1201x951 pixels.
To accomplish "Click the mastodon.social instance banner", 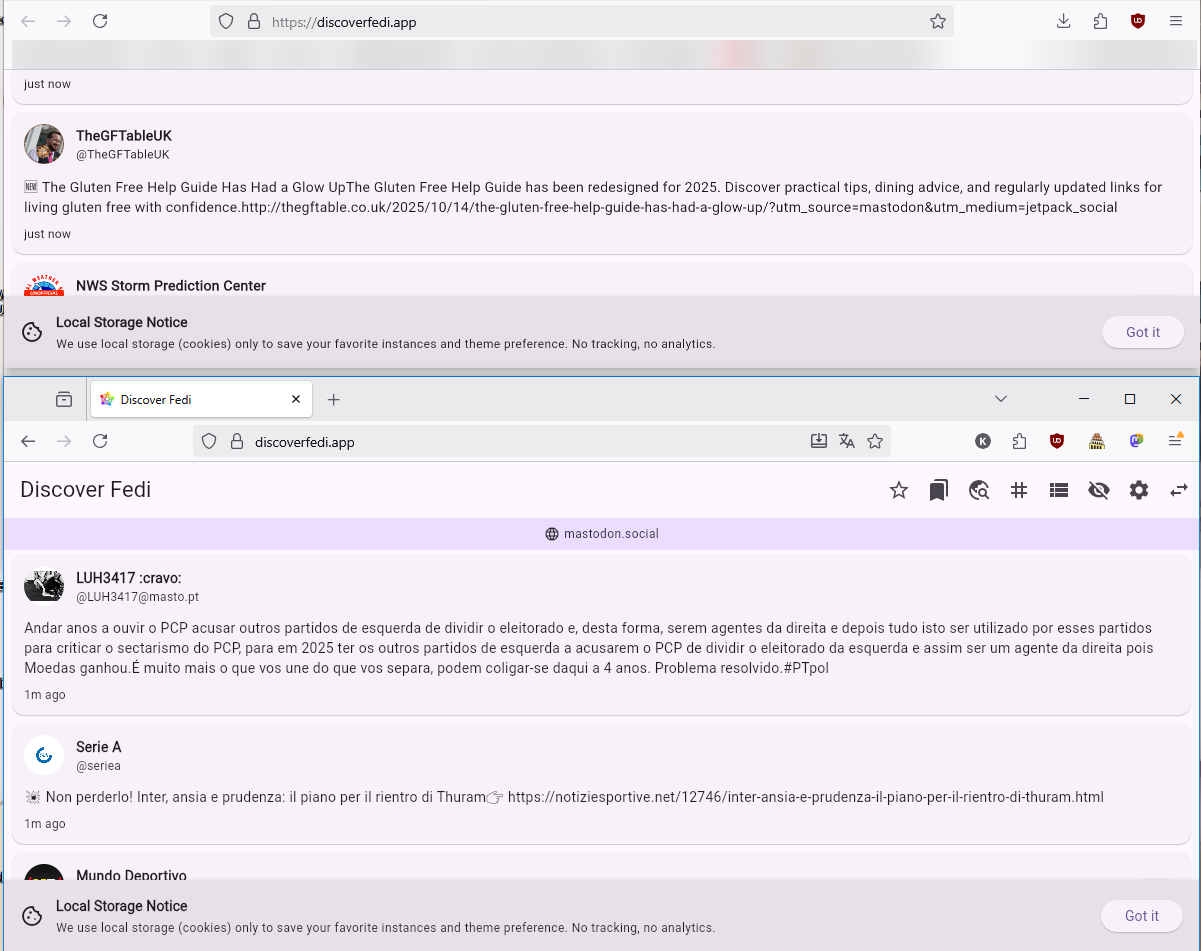I will coord(602,534).
